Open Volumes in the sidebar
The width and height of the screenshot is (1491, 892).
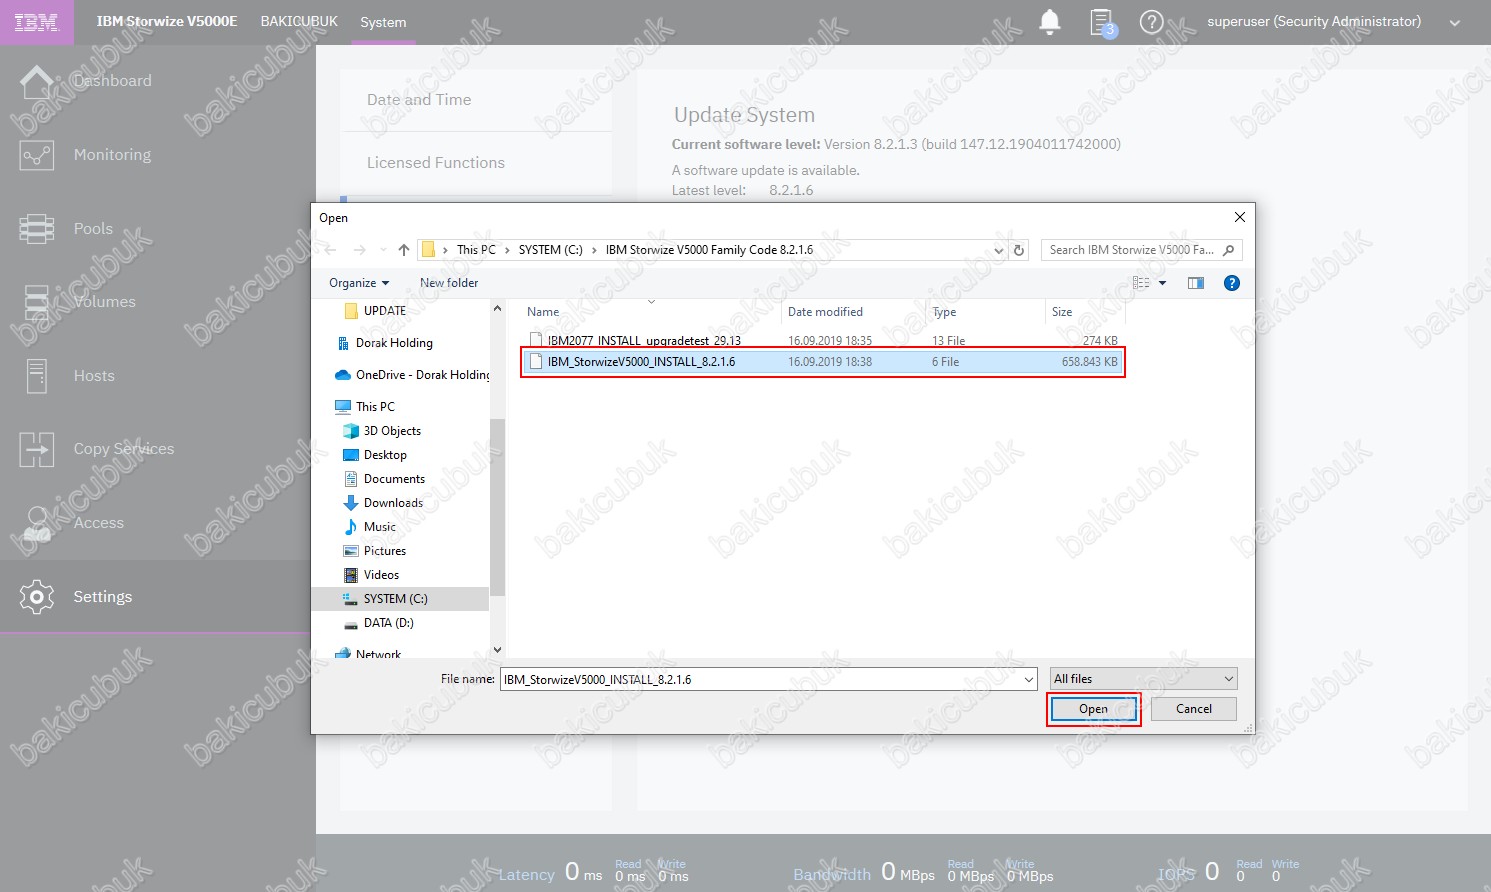pos(104,302)
